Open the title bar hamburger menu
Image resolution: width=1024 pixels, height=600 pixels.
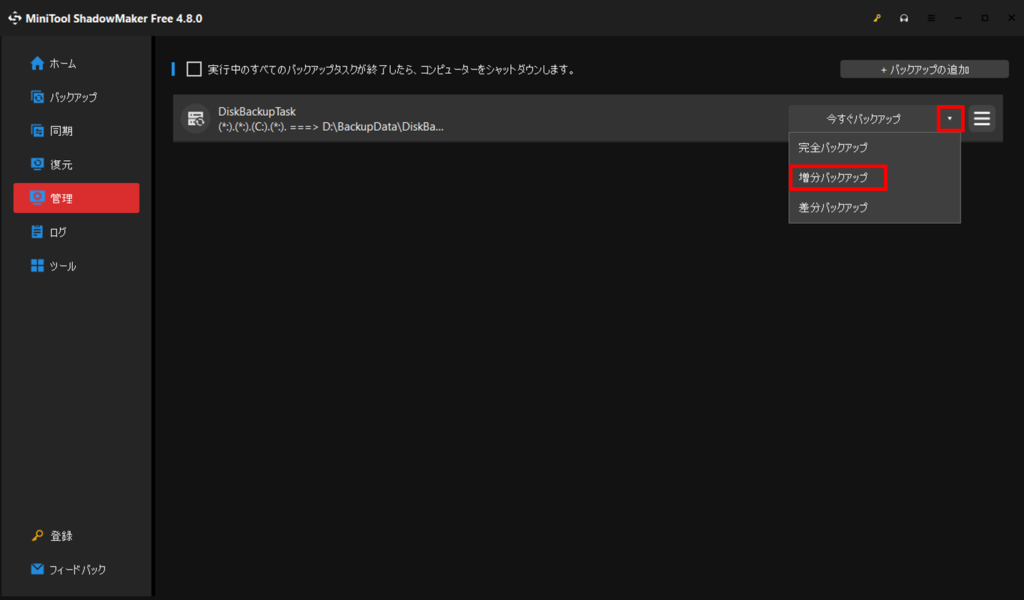(x=931, y=18)
